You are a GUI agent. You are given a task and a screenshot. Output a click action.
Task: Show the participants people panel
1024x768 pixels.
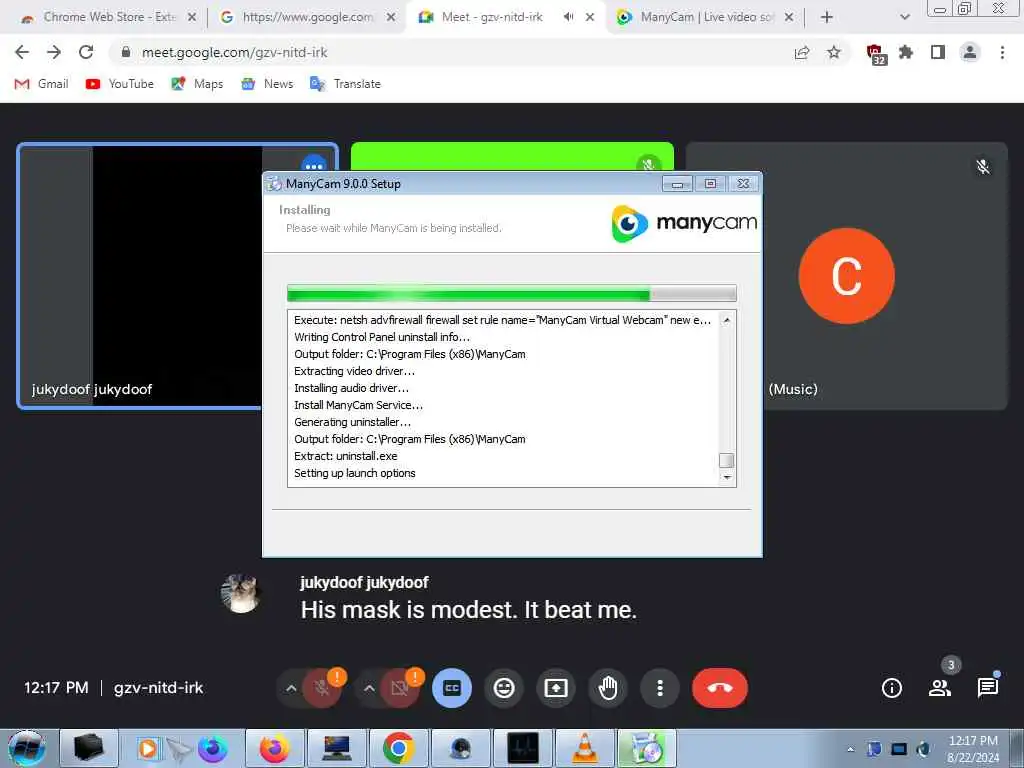pos(940,688)
